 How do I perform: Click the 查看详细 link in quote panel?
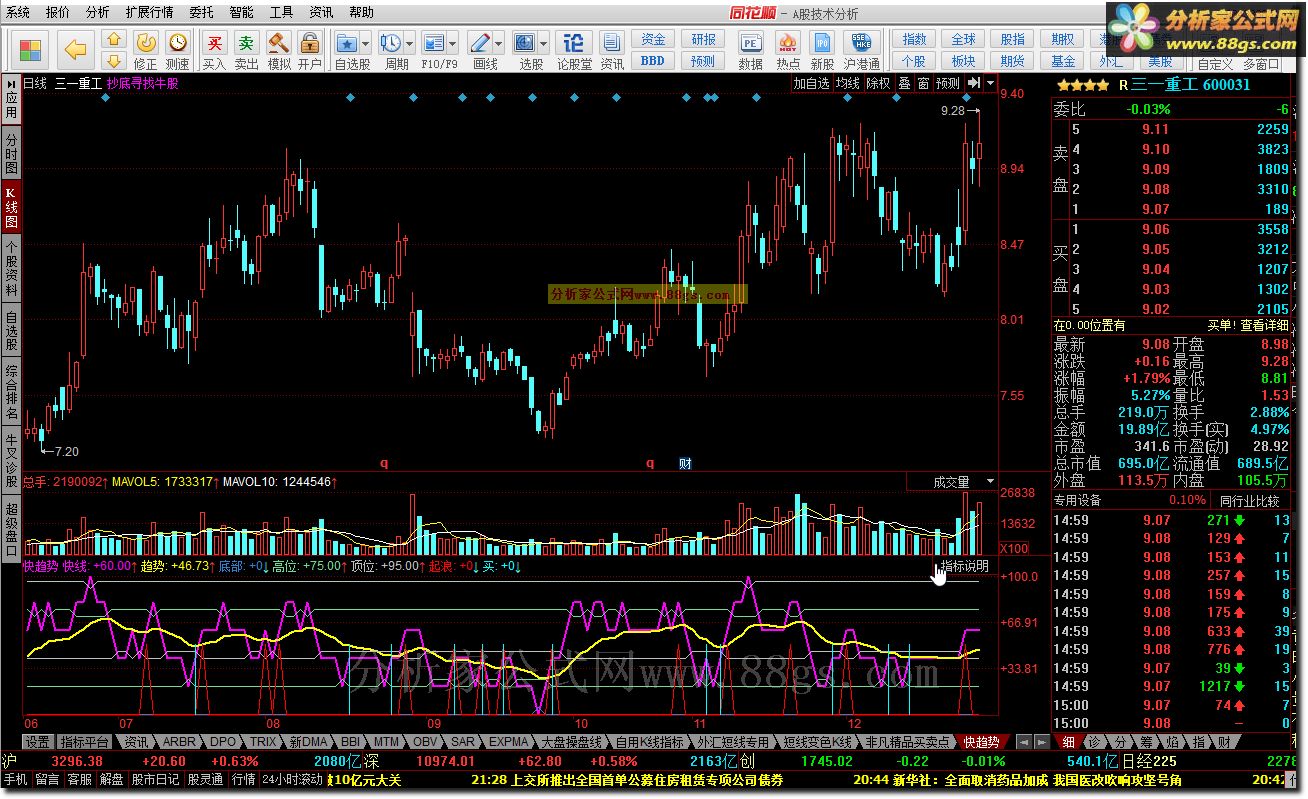(1265, 326)
